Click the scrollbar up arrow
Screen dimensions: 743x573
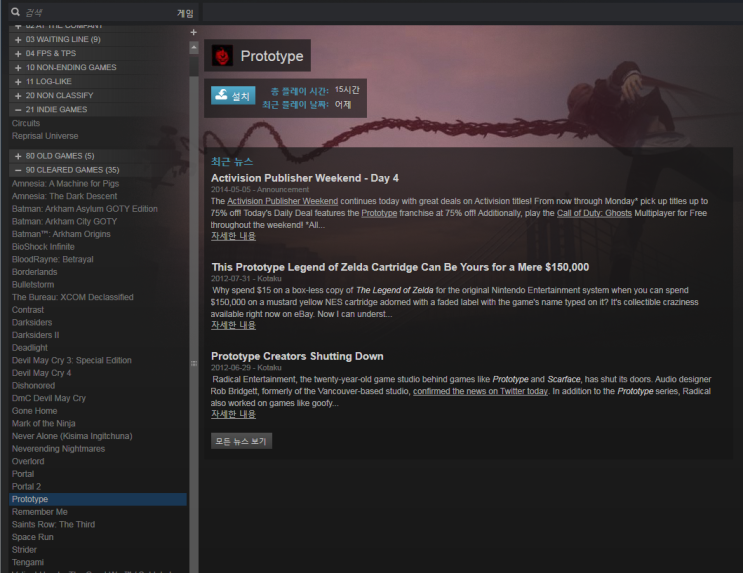[194, 47]
